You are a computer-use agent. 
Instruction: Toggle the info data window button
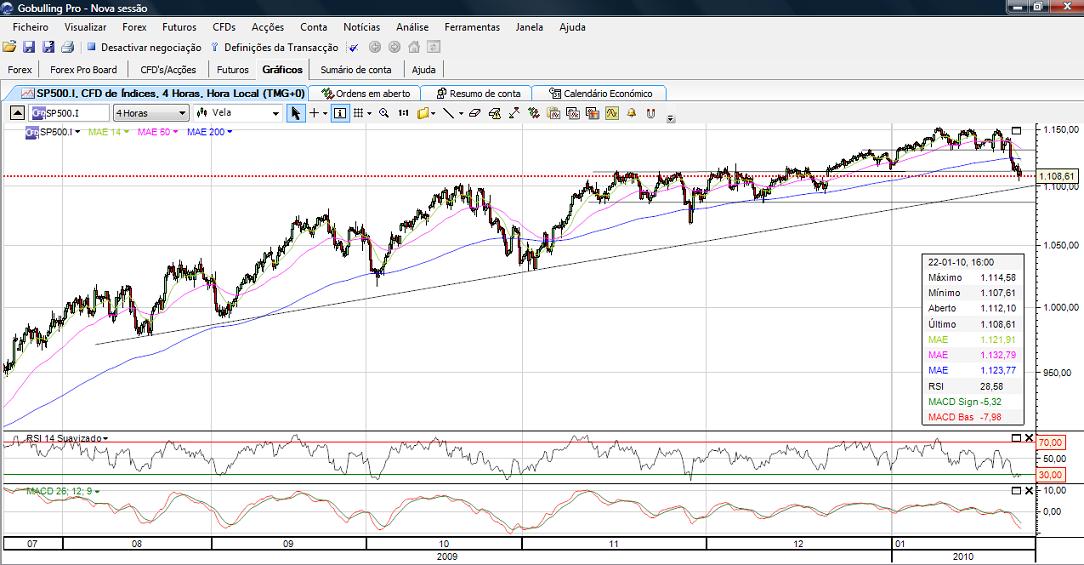(340, 113)
